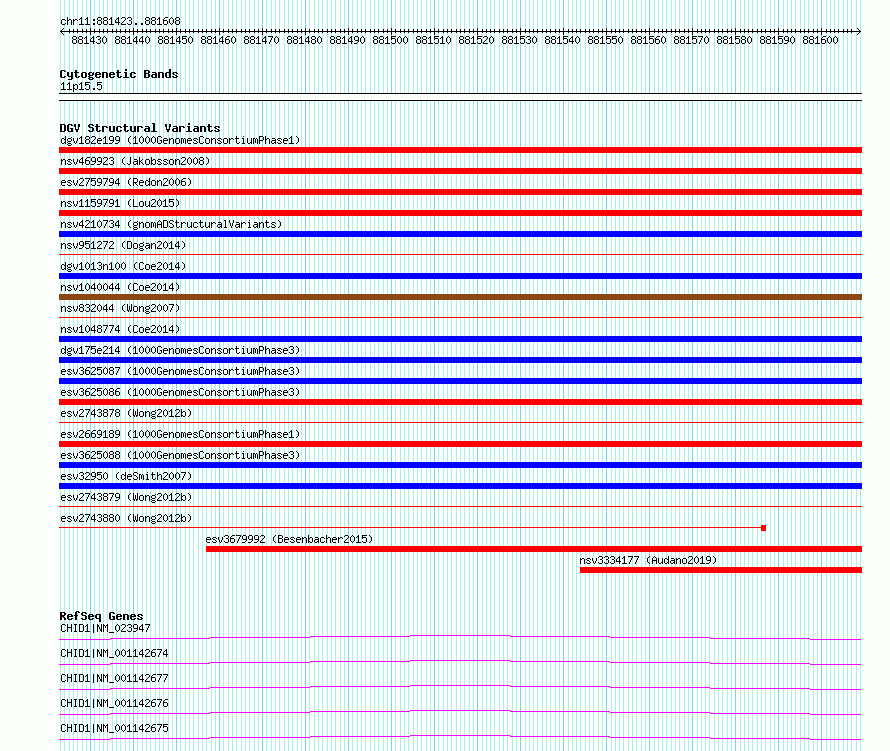Click the CHID1|NM_001142676 transcript label
The image size is (890, 751).
(x=114, y=703)
